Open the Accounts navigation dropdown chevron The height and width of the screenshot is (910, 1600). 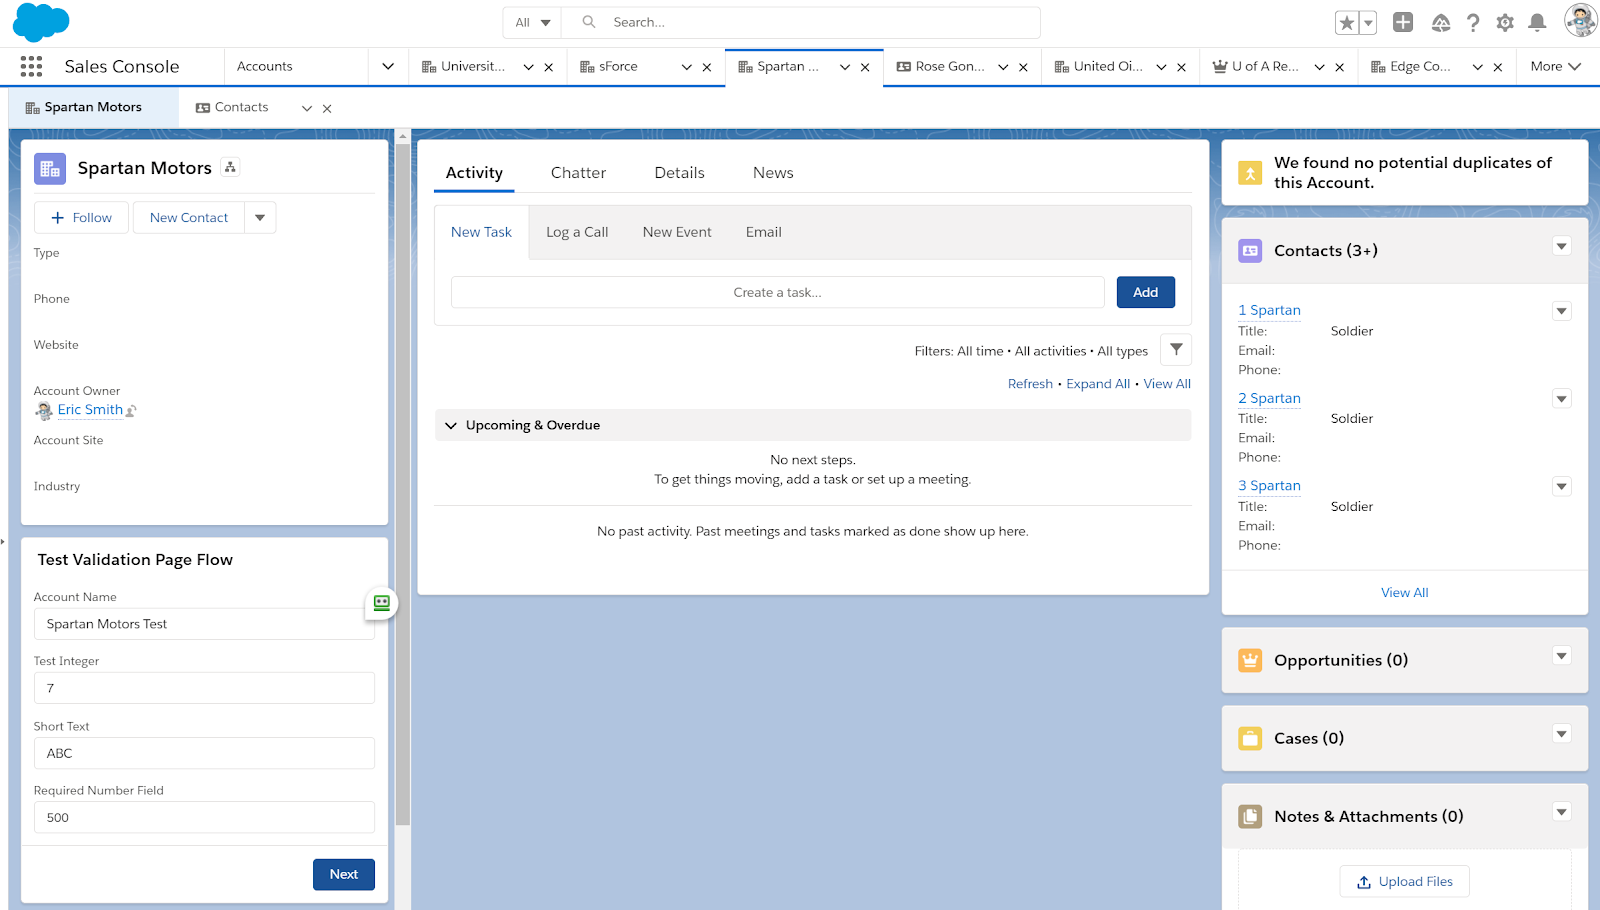388,67
